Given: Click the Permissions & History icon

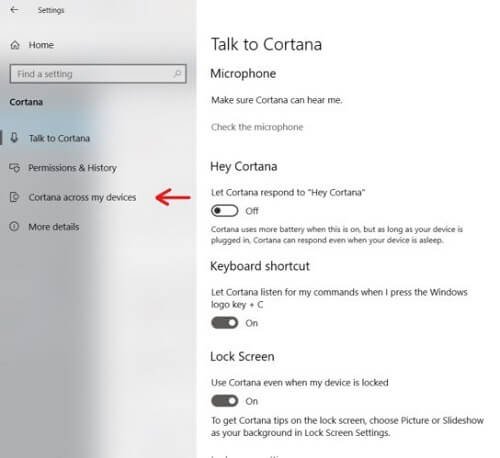Looking at the screenshot, I should (x=15, y=167).
